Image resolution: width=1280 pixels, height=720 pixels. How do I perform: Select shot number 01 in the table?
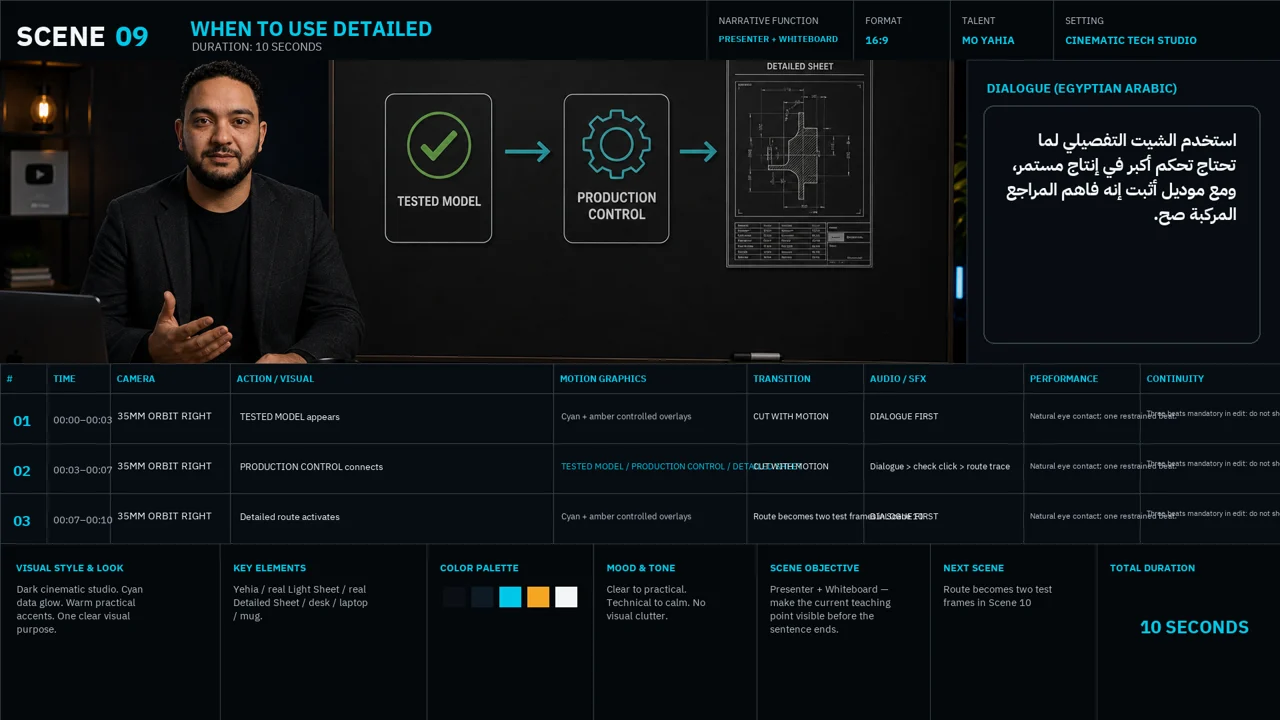[x=22, y=421]
